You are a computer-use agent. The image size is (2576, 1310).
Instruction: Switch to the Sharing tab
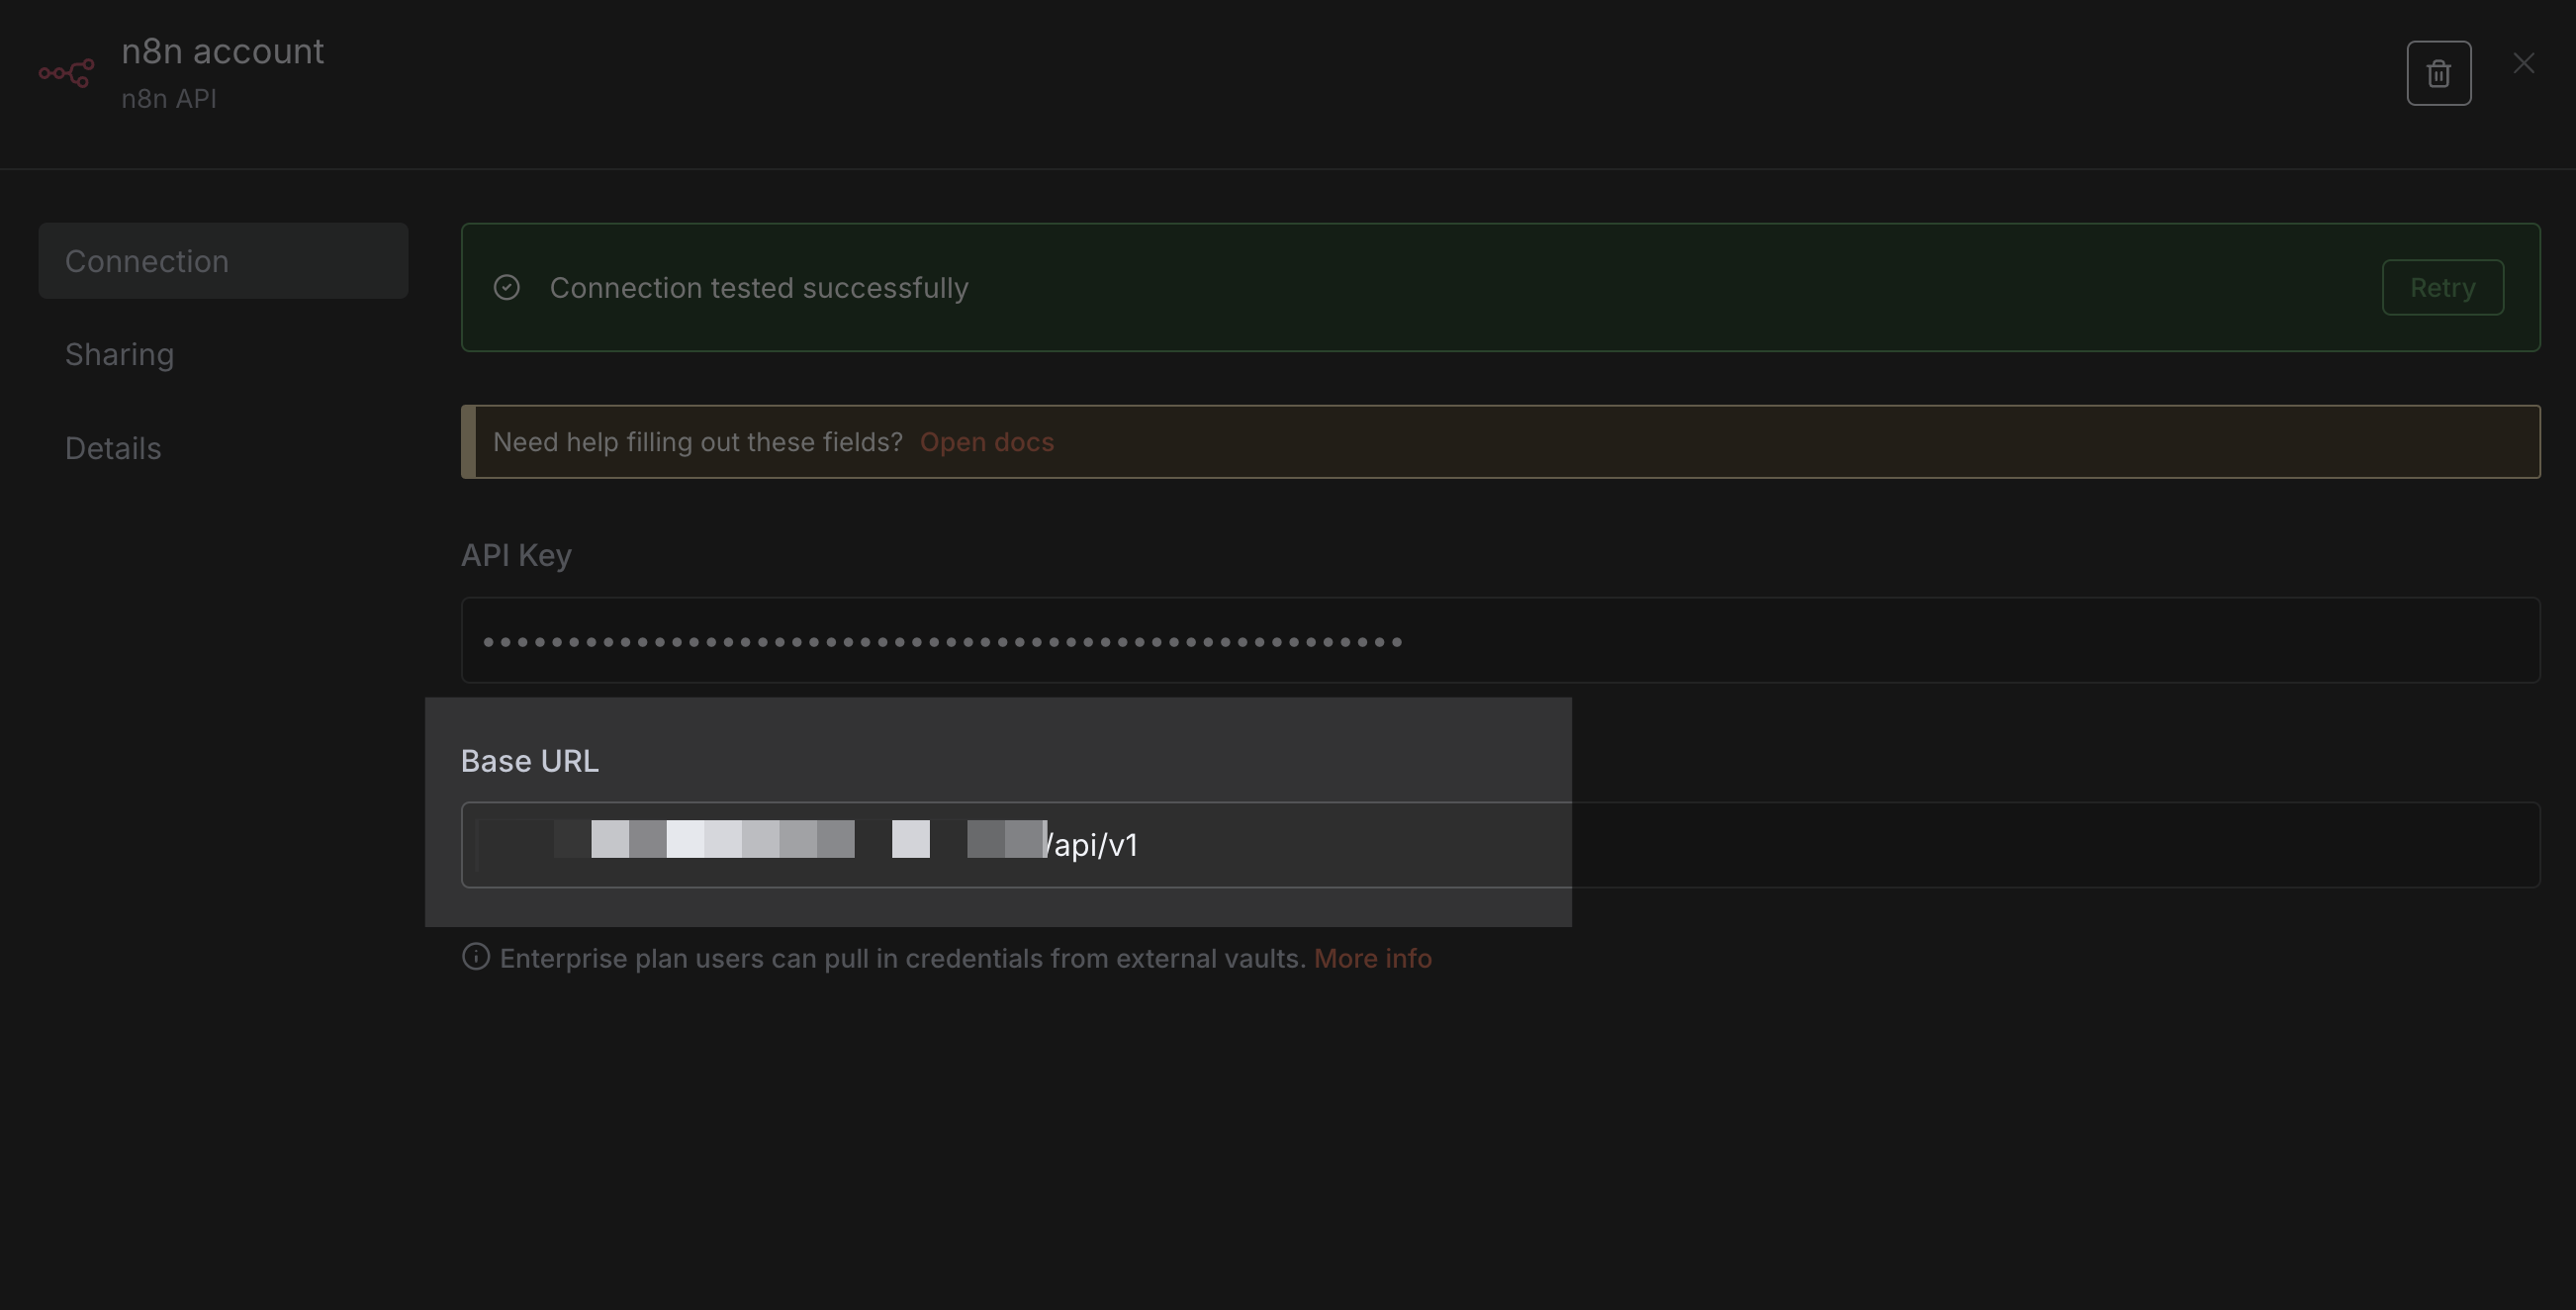120,355
